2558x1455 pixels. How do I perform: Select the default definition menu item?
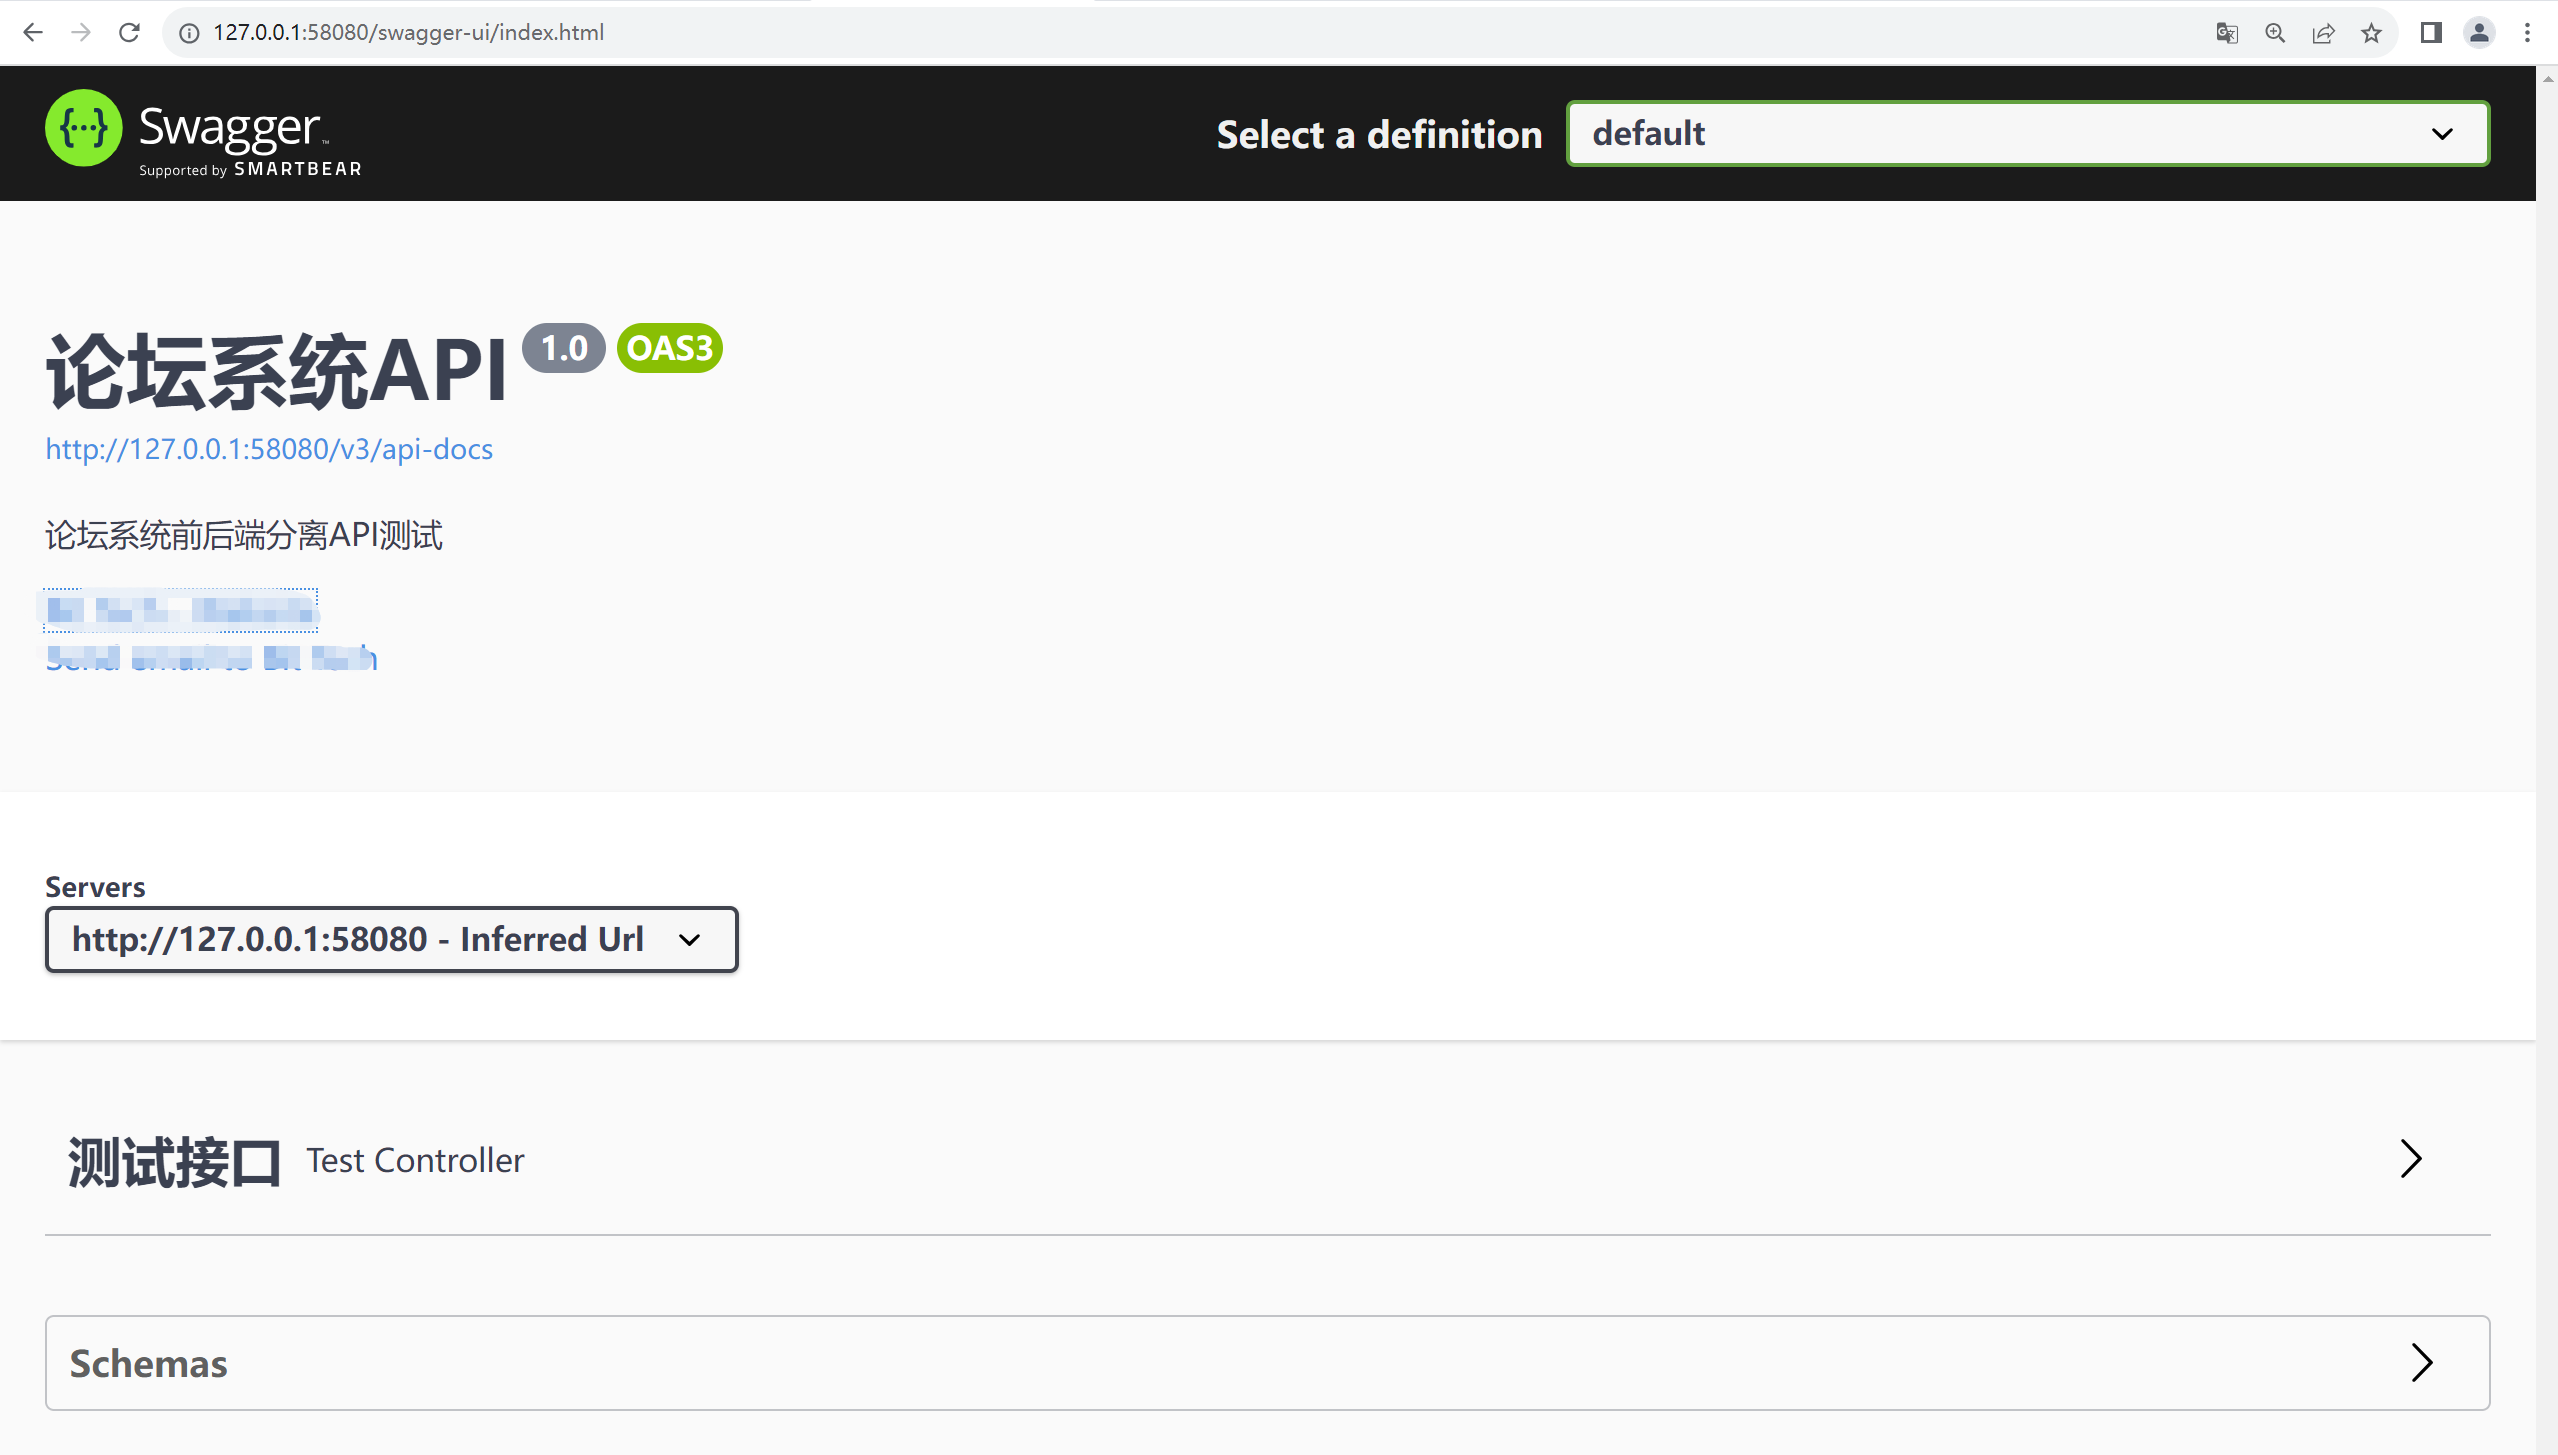click(x=2029, y=132)
